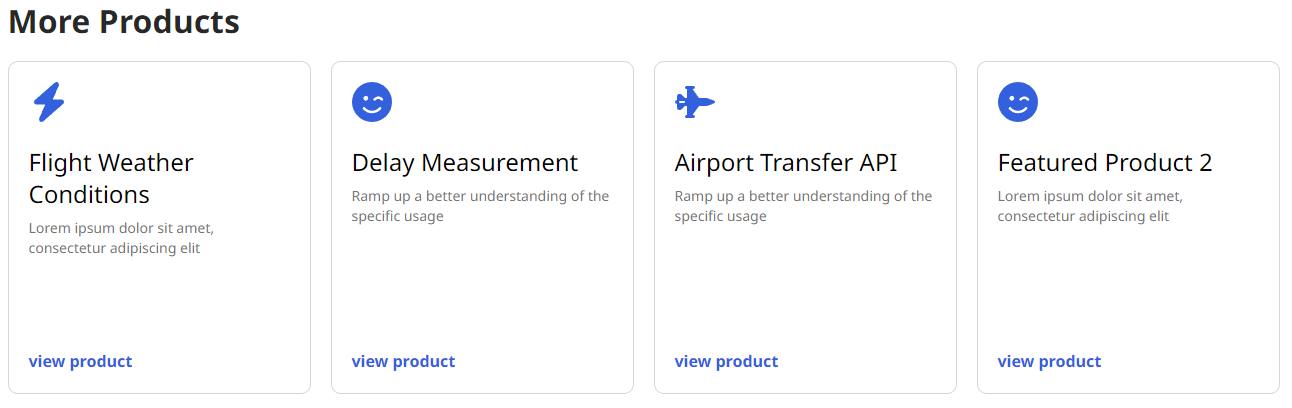
Task: Follow view product link for Featured Product 2
Action: 1049,361
